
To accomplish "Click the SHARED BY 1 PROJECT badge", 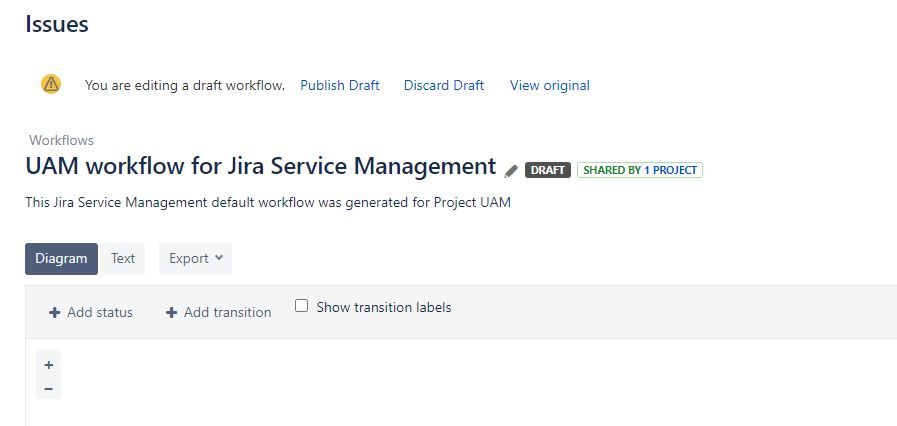I will (640, 170).
